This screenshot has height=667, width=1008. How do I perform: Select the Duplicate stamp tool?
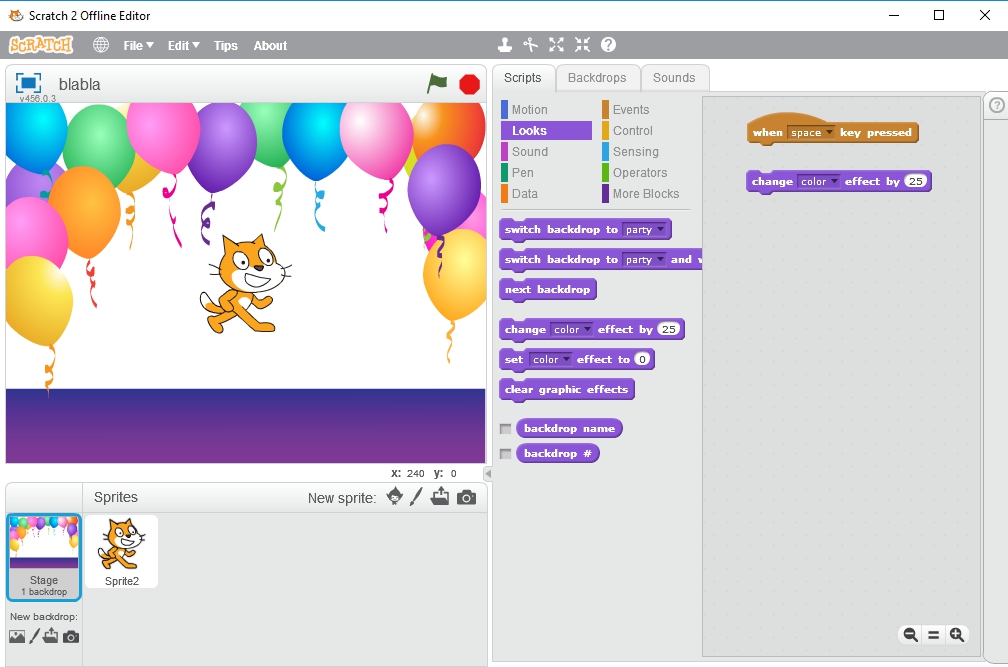point(505,45)
